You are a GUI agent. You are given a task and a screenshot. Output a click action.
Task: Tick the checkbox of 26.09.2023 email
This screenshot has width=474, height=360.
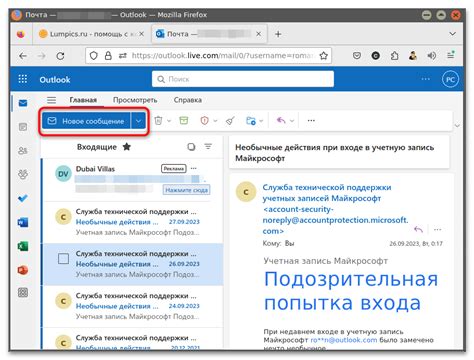coord(63,259)
